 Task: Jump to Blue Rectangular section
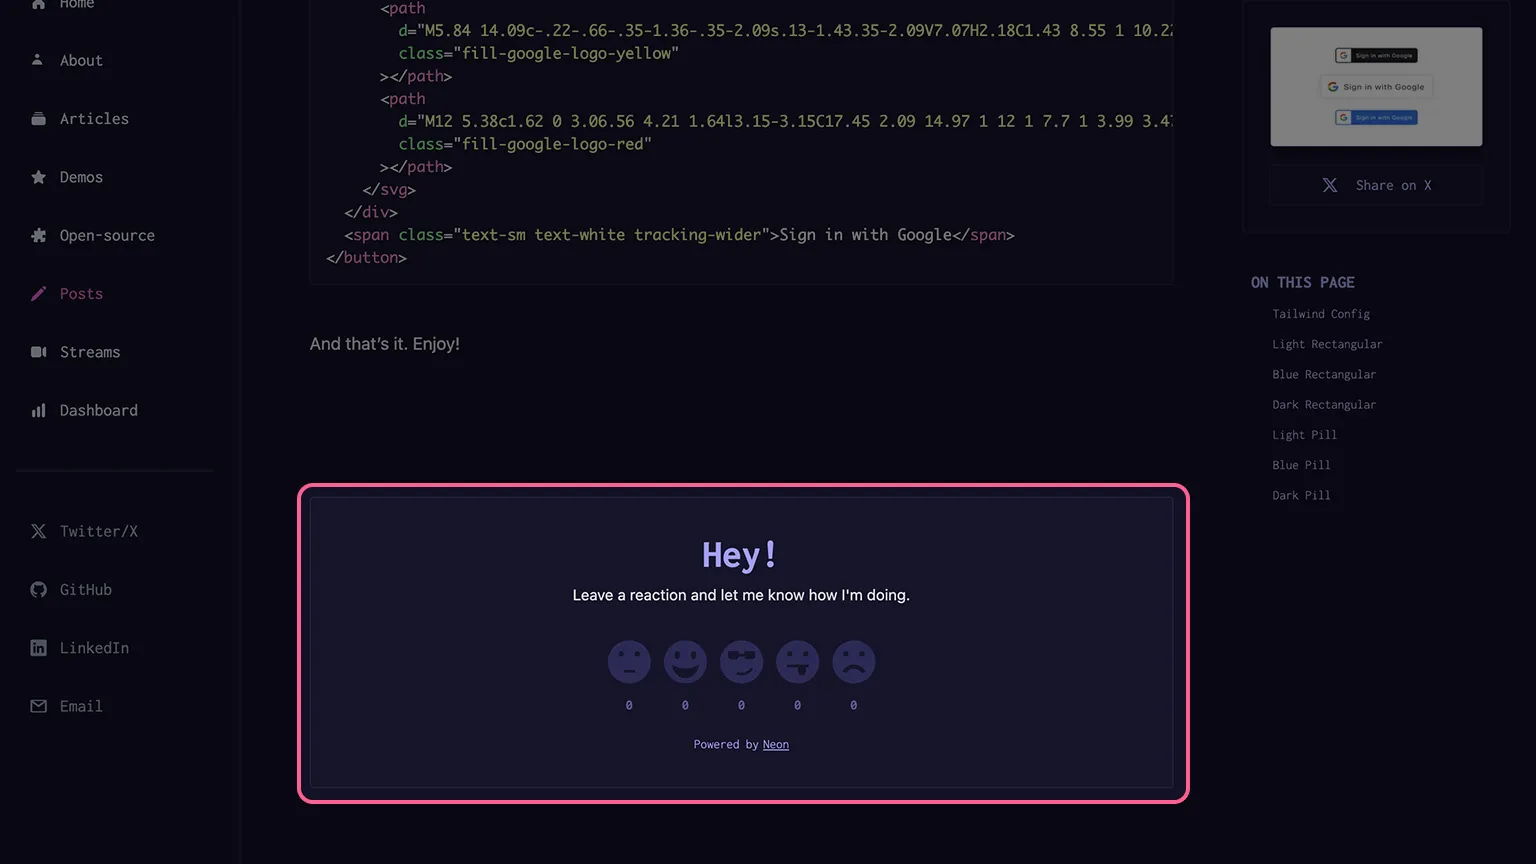click(x=1323, y=375)
